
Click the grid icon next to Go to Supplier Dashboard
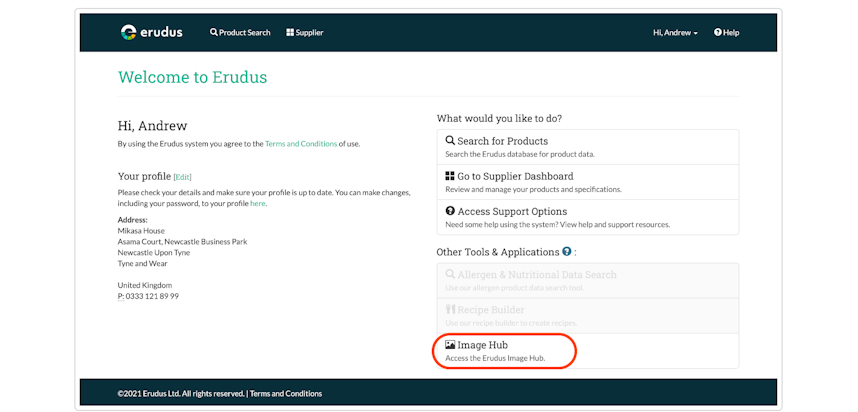[x=450, y=176]
